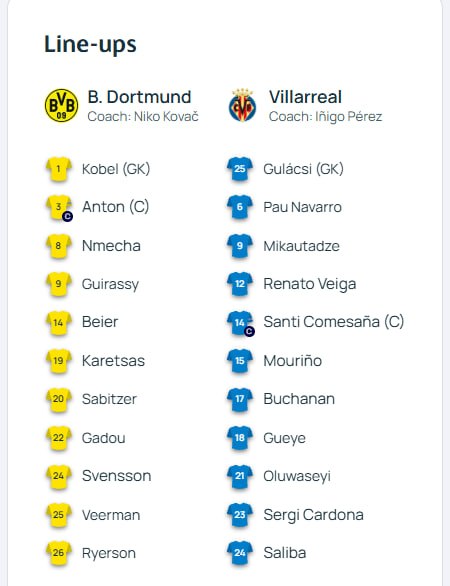Click on Sabitzer in Dortmund line-up

109,399
